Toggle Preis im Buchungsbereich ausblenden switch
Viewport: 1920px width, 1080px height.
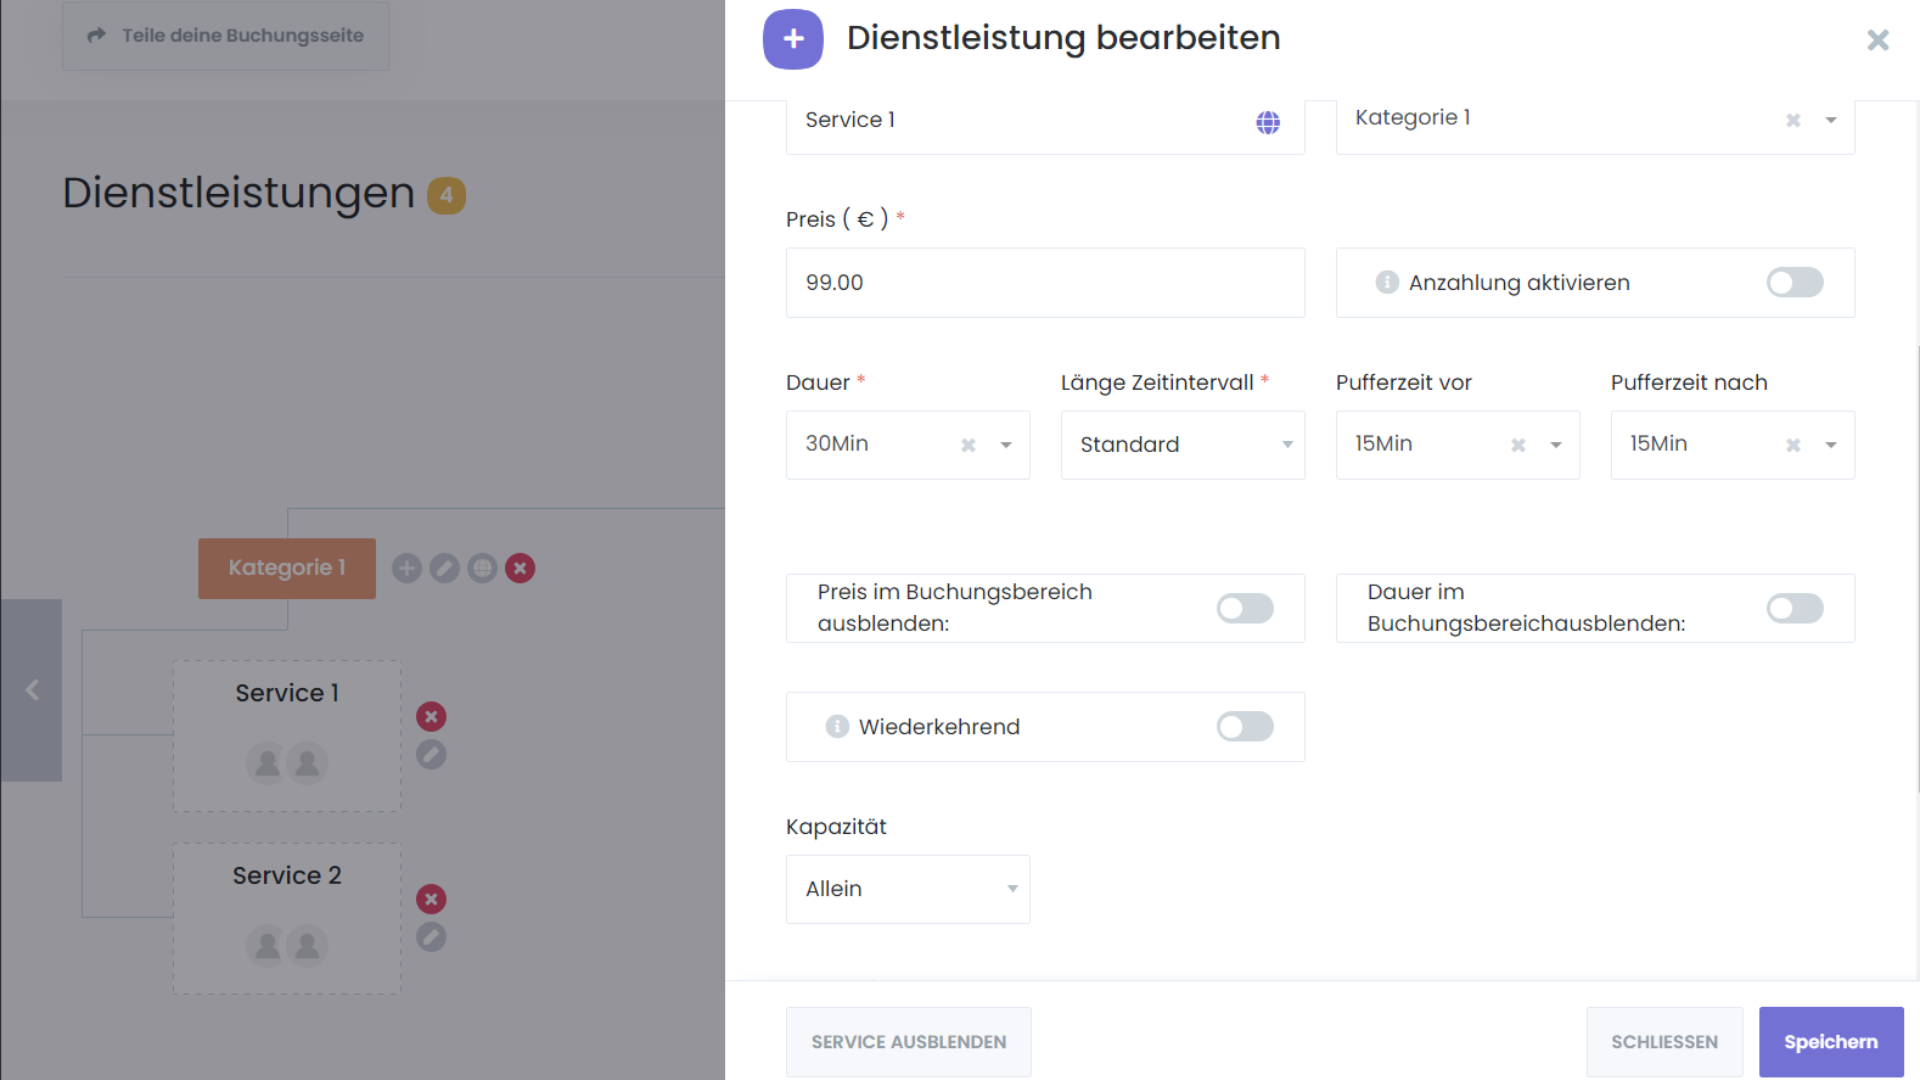1244,608
